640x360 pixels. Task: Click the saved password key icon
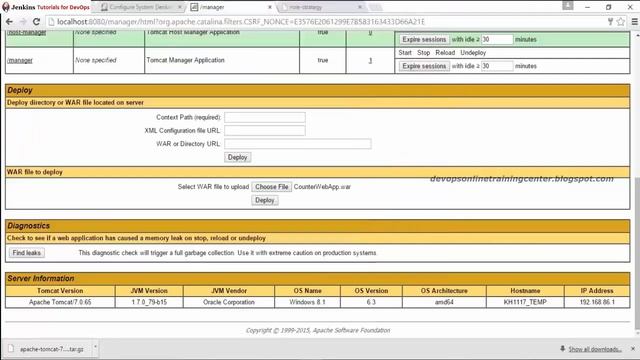tap(610, 22)
